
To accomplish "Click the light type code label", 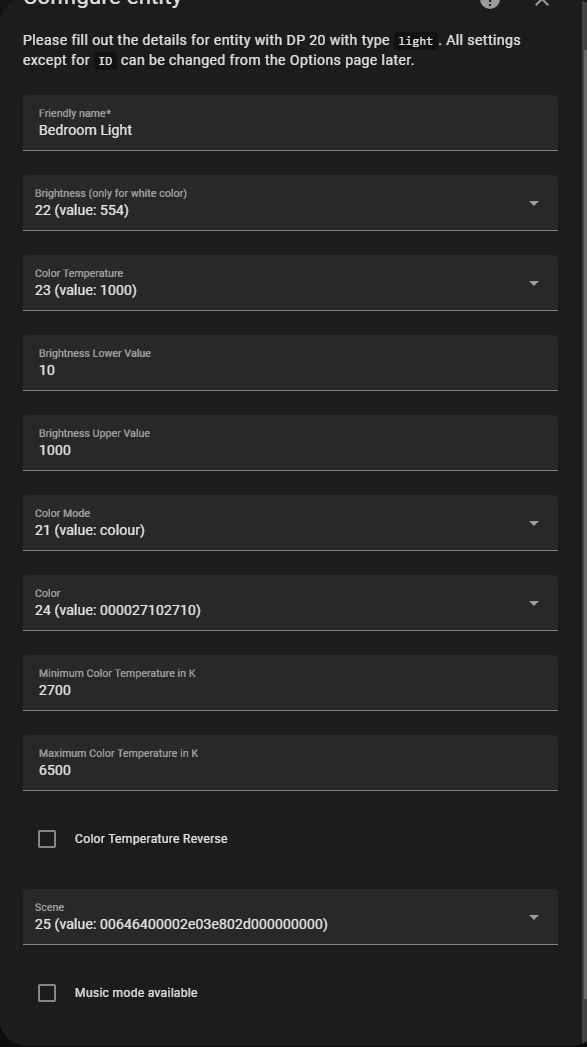I will [x=414, y=40].
